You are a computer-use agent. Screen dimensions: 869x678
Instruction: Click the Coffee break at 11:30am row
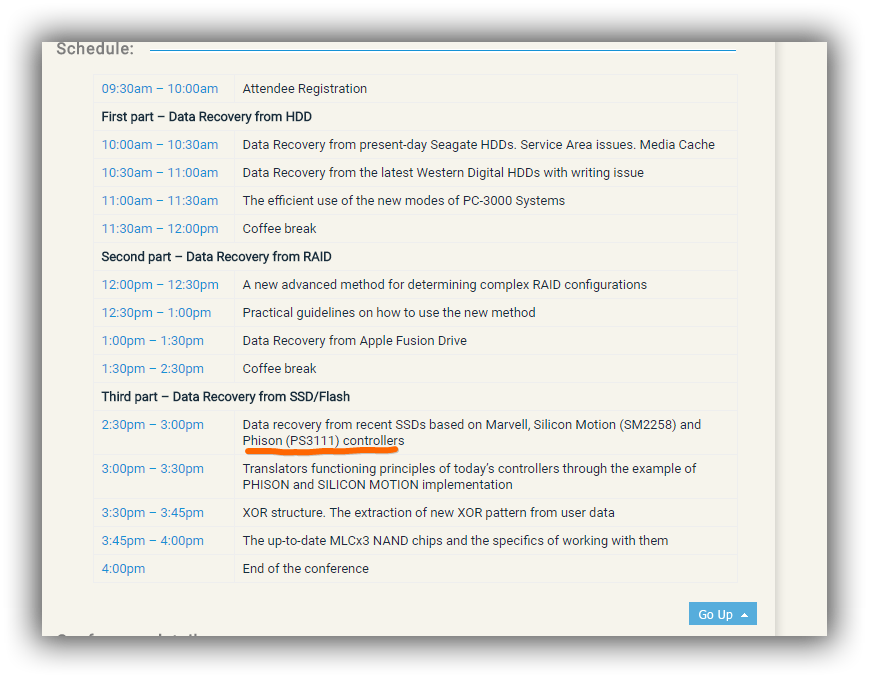click(279, 228)
